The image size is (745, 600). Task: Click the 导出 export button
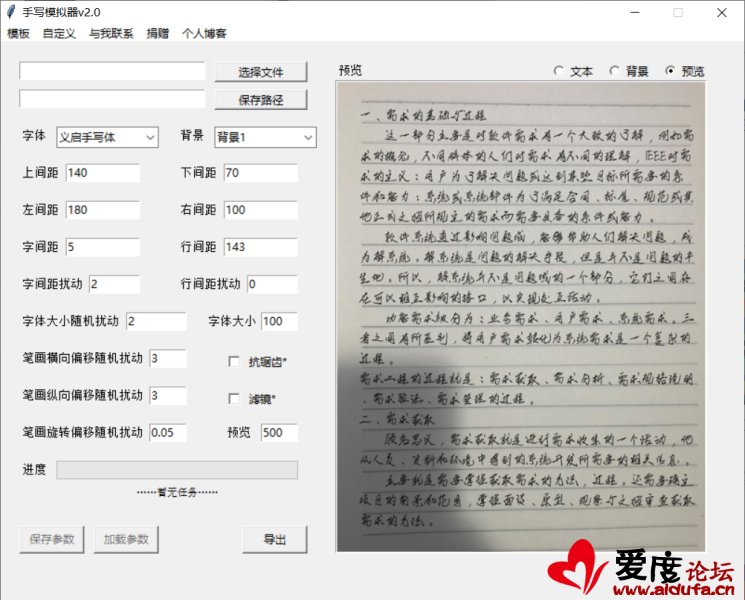click(275, 539)
